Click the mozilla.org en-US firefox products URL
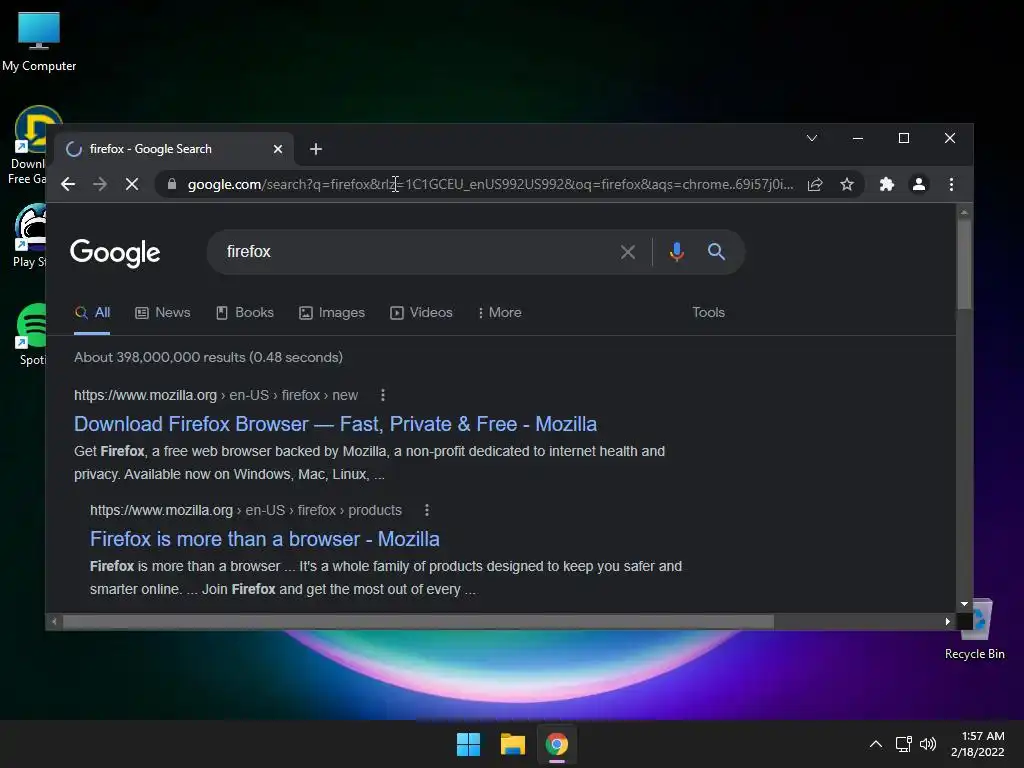Screen dimensions: 1024x768 (x=246, y=510)
